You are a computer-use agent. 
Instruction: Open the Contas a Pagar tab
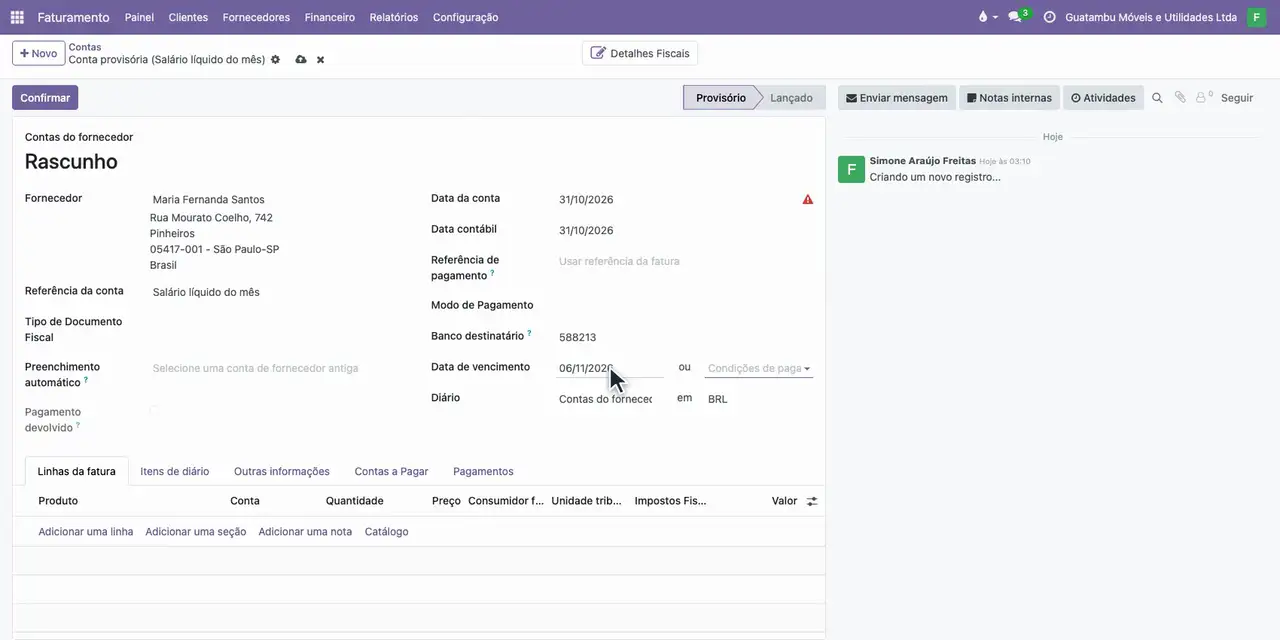391,471
